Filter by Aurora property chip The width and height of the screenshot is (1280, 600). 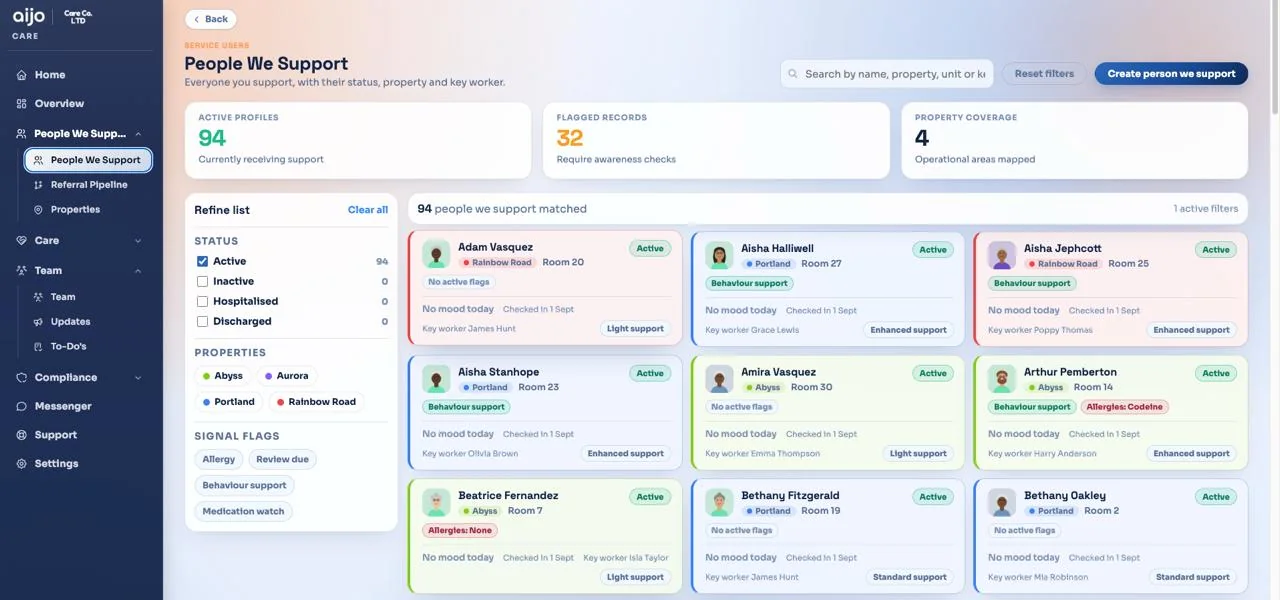pyautogui.click(x=287, y=376)
